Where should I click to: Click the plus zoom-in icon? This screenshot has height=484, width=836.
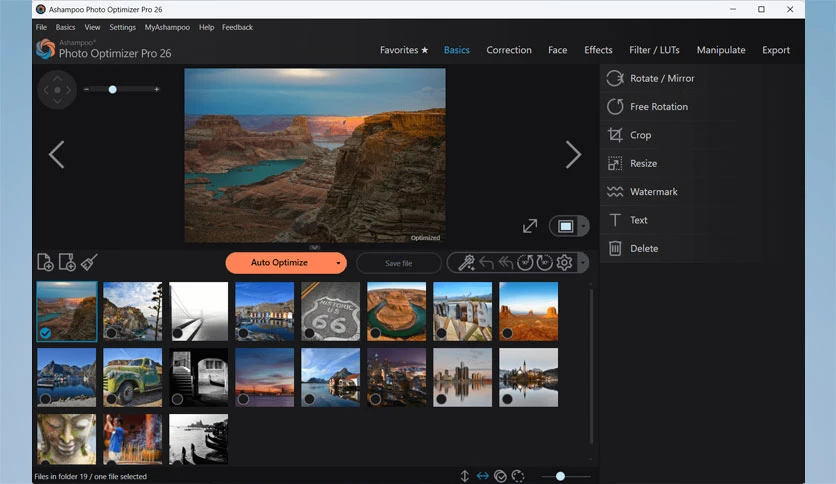(x=157, y=90)
